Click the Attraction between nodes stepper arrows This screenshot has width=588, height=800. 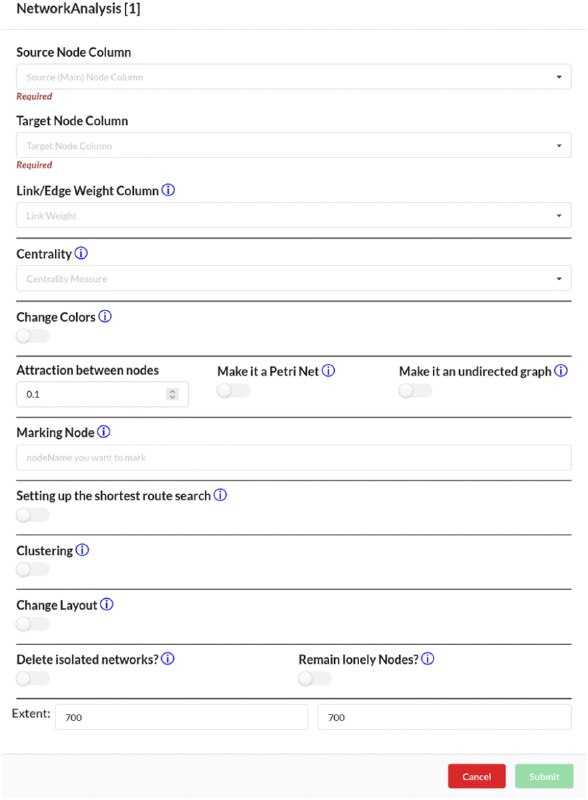(173, 394)
